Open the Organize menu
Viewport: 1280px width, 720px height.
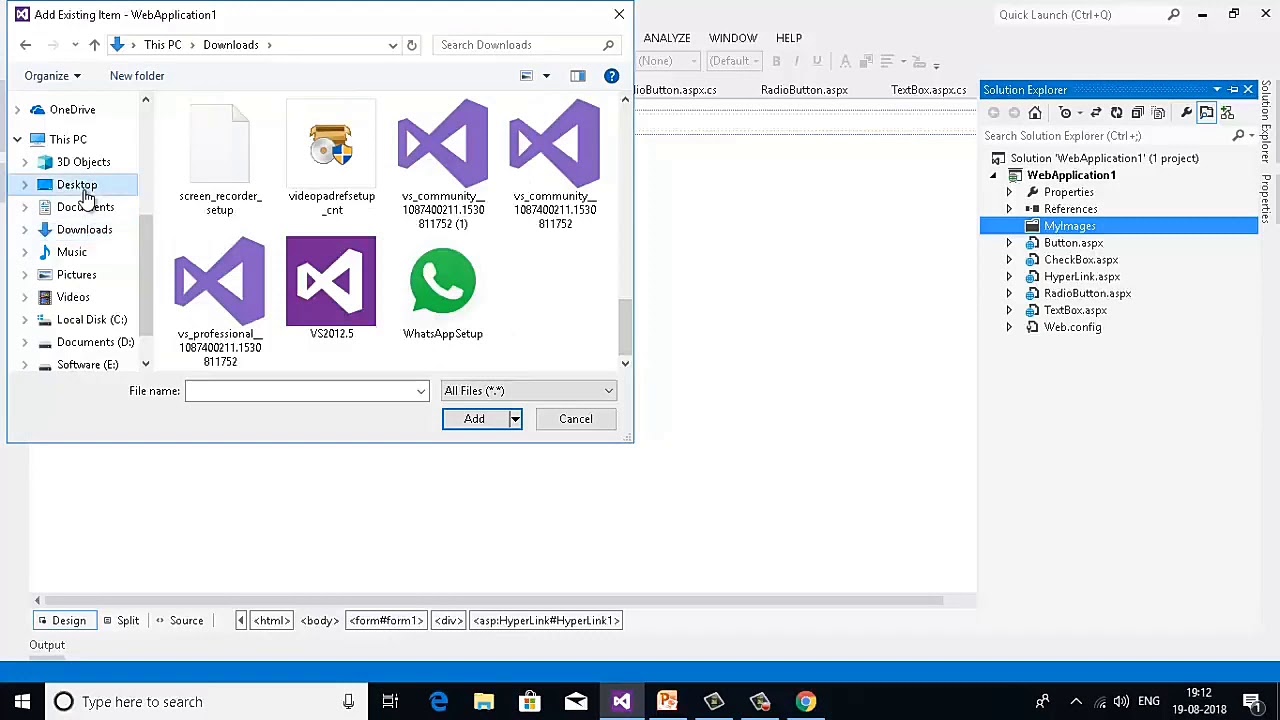[52, 76]
